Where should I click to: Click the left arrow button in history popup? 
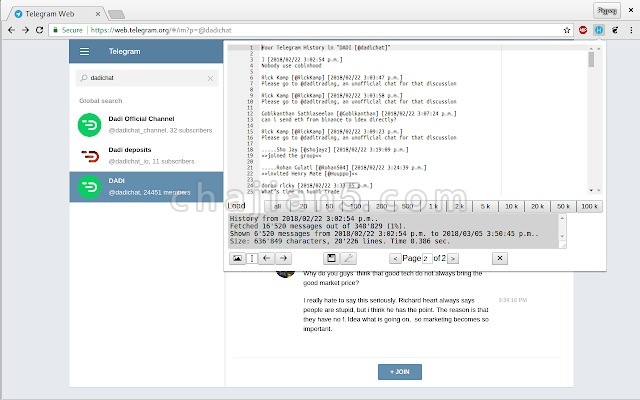pos(267,258)
